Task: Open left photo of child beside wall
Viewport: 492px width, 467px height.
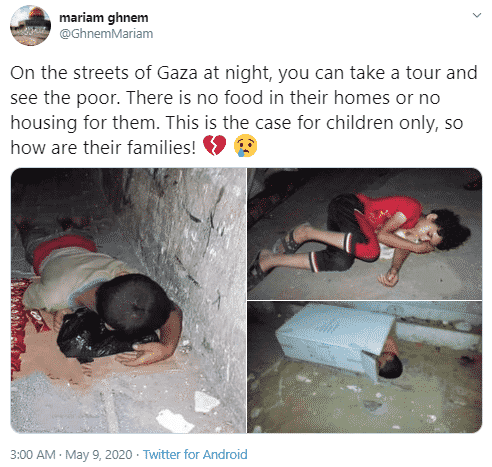Action: [x=128, y=301]
